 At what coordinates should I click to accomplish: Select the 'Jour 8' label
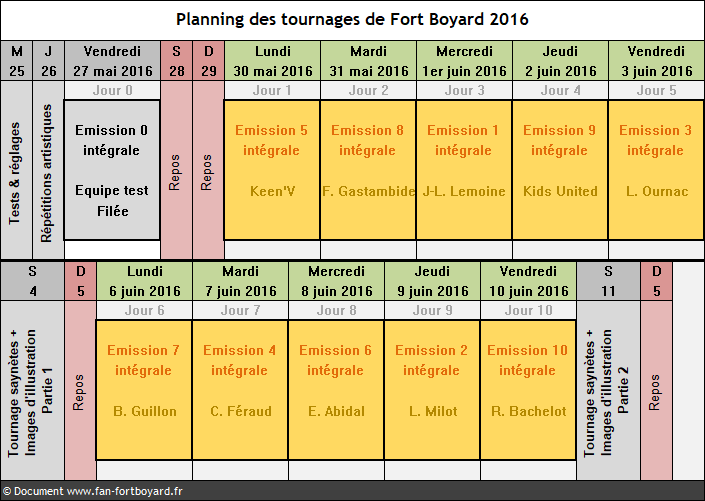[336, 310]
